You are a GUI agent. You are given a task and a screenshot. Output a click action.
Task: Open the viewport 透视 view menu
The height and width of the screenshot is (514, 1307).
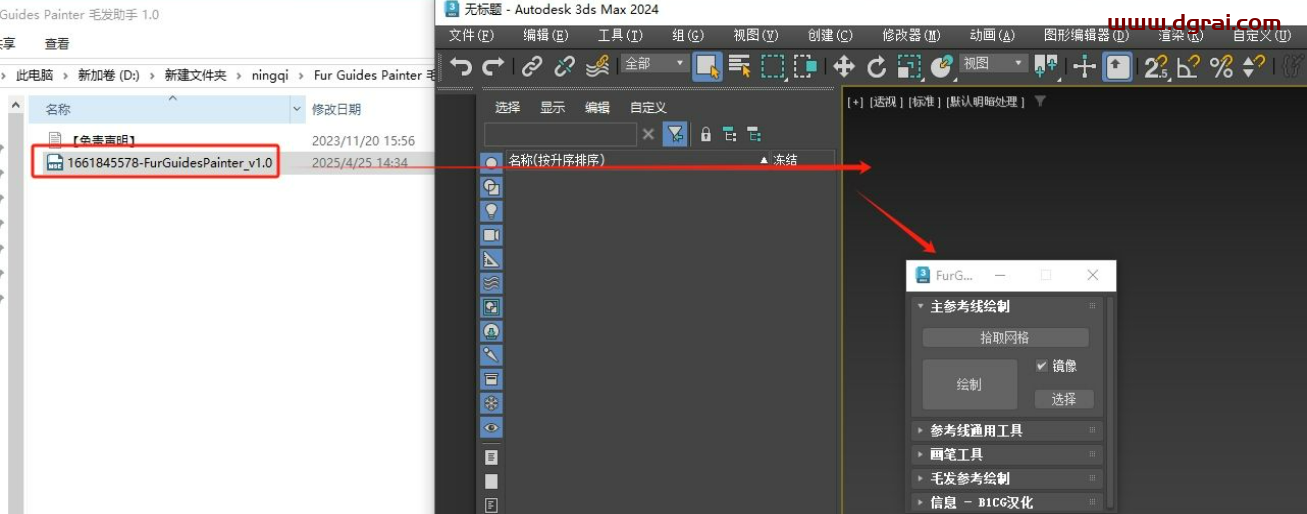coord(885,102)
